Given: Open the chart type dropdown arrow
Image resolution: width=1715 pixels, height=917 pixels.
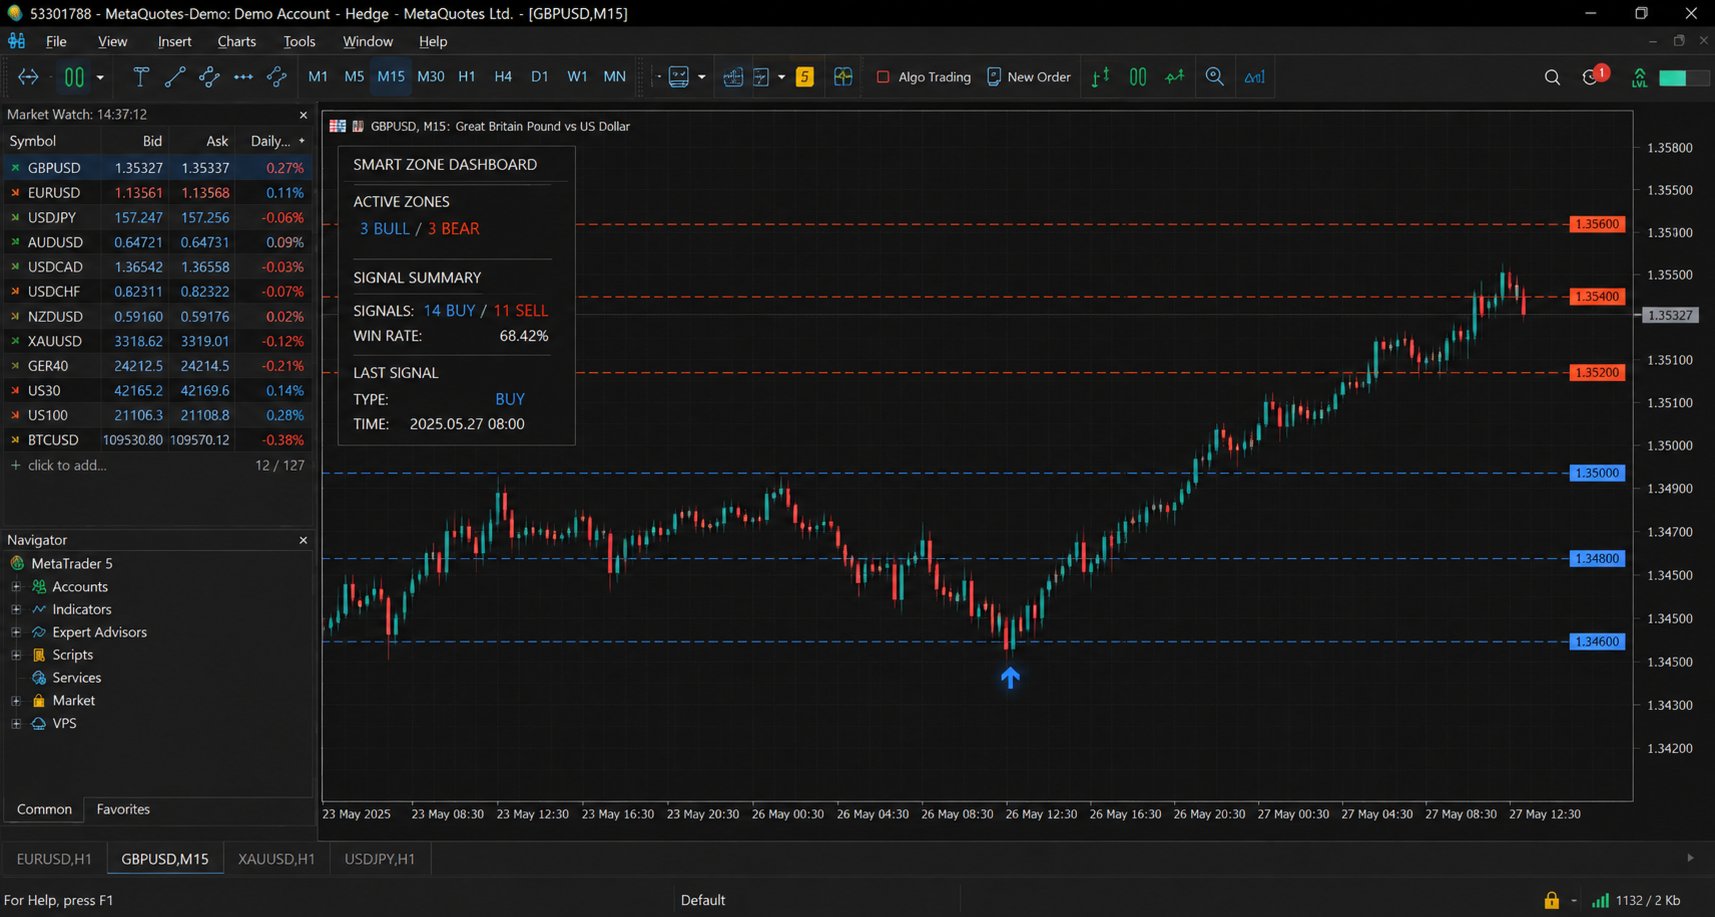Looking at the screenshot, I should (100, 77).
